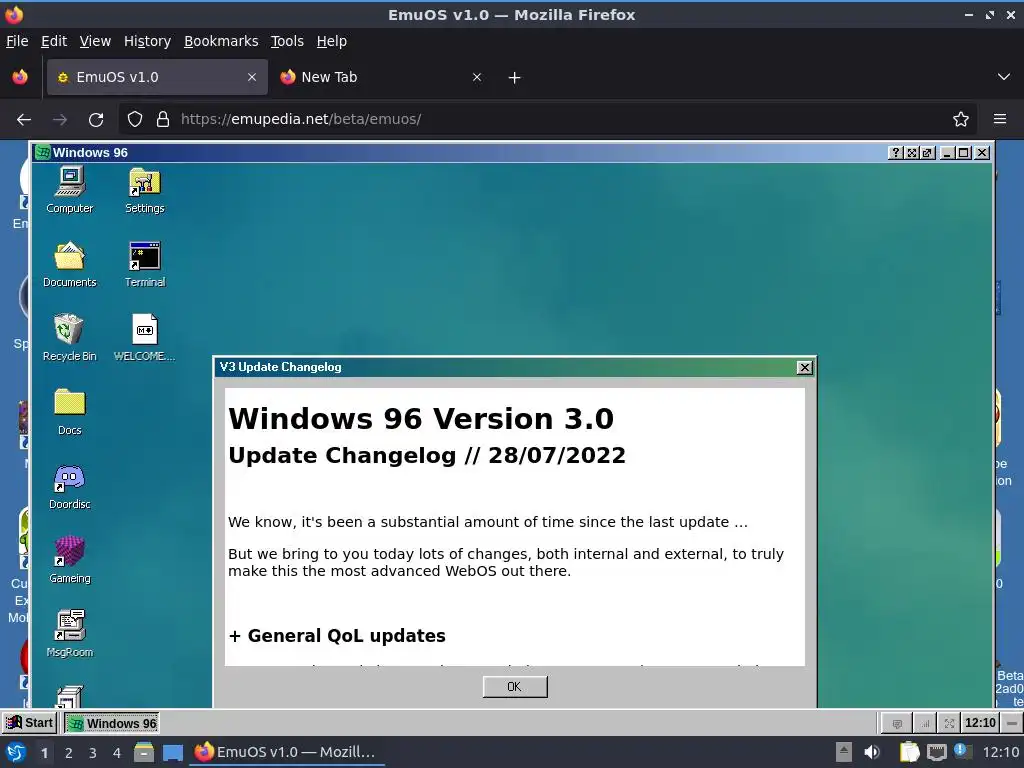Screen dimensions: 1024x768
Task: Open the Recycle Bin icon
Action: [x=70, y=338]
